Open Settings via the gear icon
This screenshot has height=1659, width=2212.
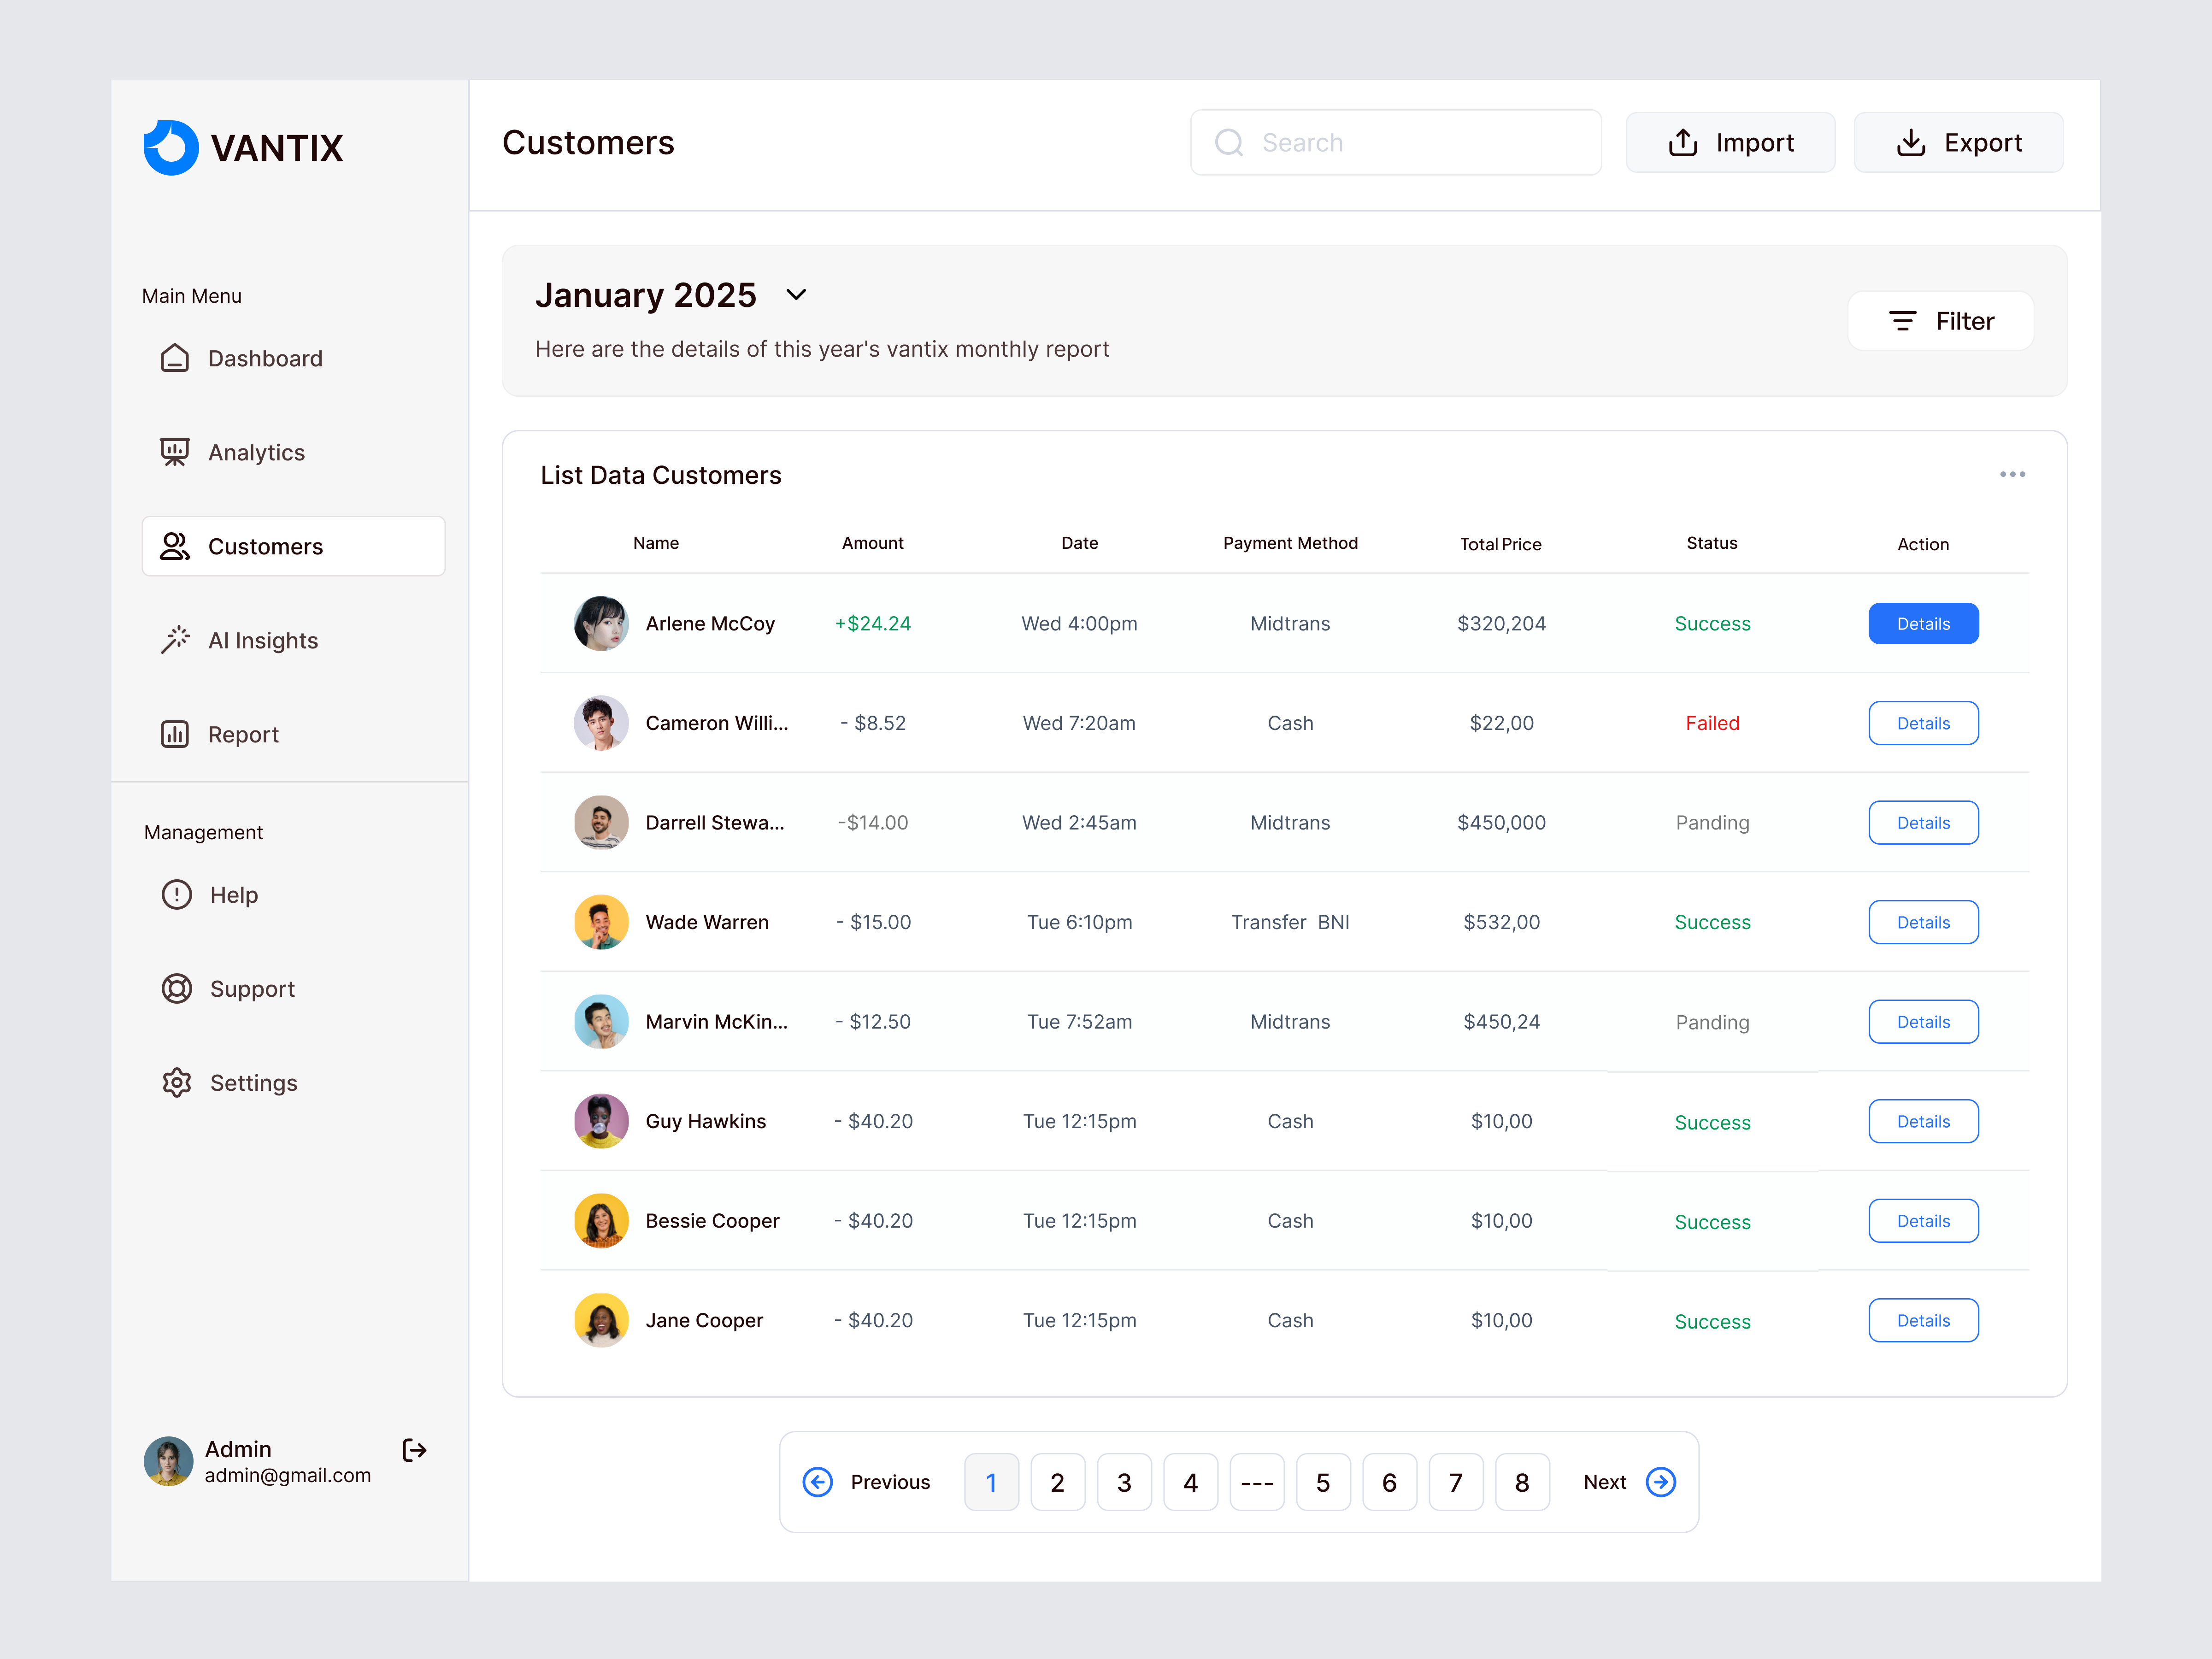pyautogui.click(x=176, y=1082)
